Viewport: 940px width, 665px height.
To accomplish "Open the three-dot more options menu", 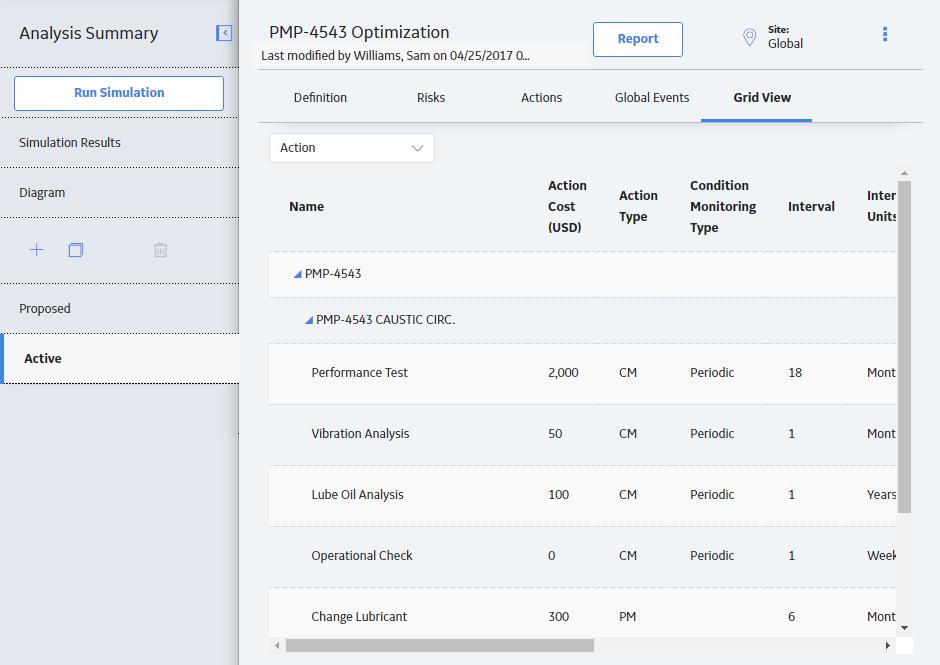I will click(x=885, y=34).
